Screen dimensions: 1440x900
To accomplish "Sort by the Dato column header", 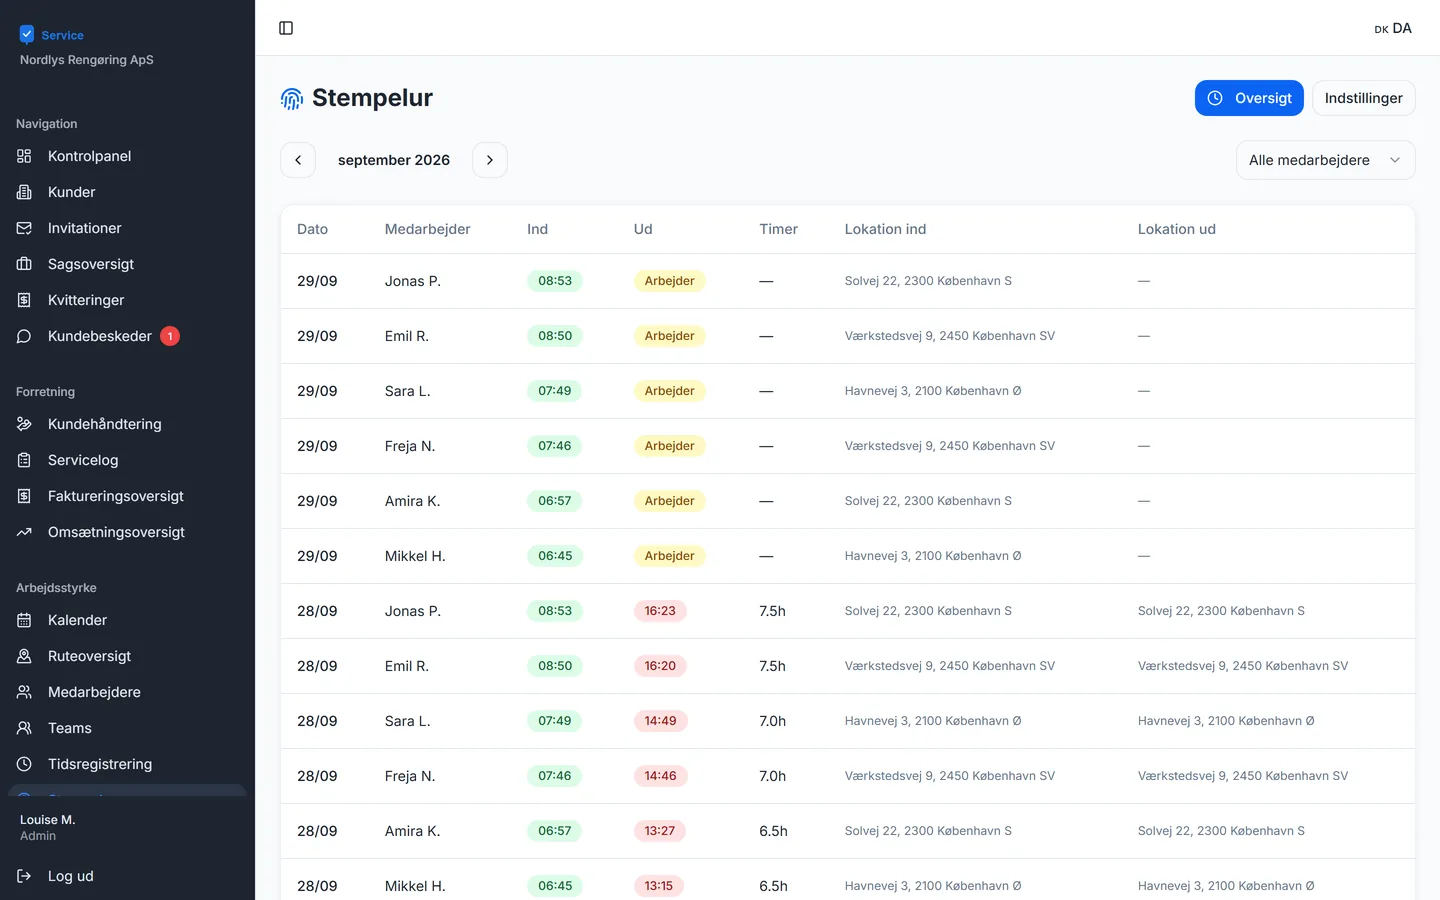I will tap(312, 229).
